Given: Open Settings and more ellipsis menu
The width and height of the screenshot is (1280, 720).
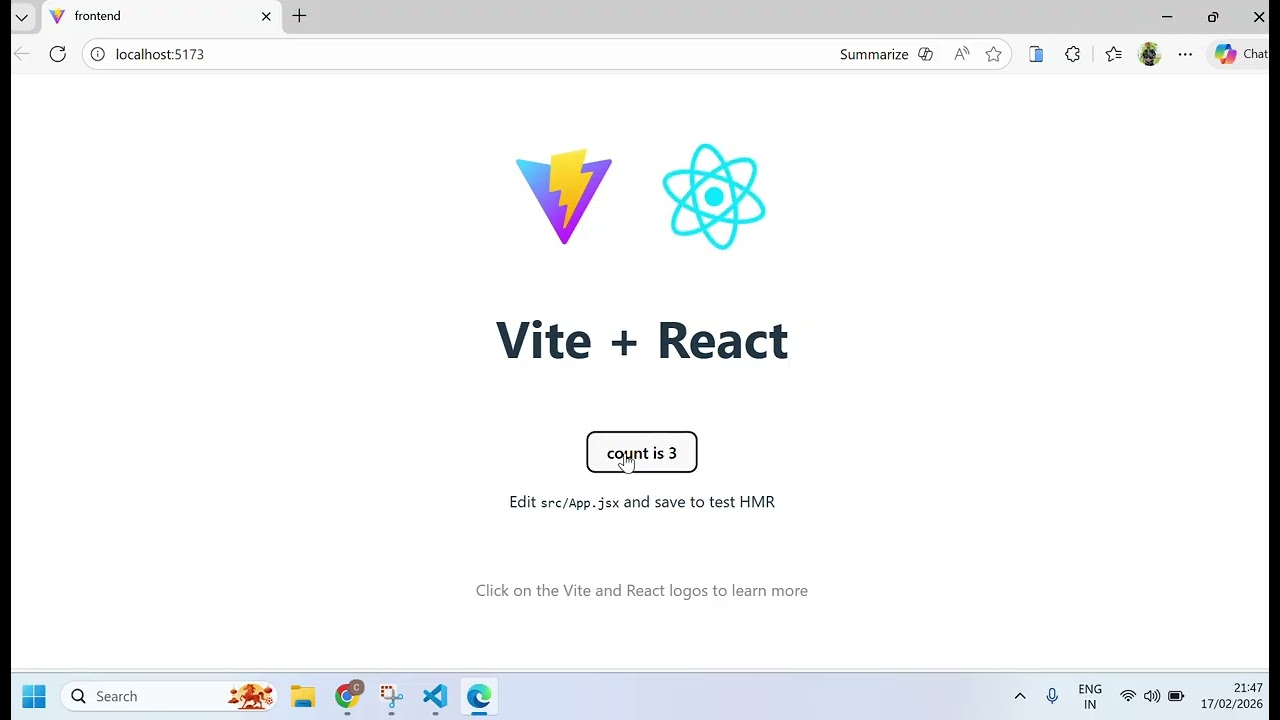Looking at the screenshot, I should click(x=1186, y=54).
